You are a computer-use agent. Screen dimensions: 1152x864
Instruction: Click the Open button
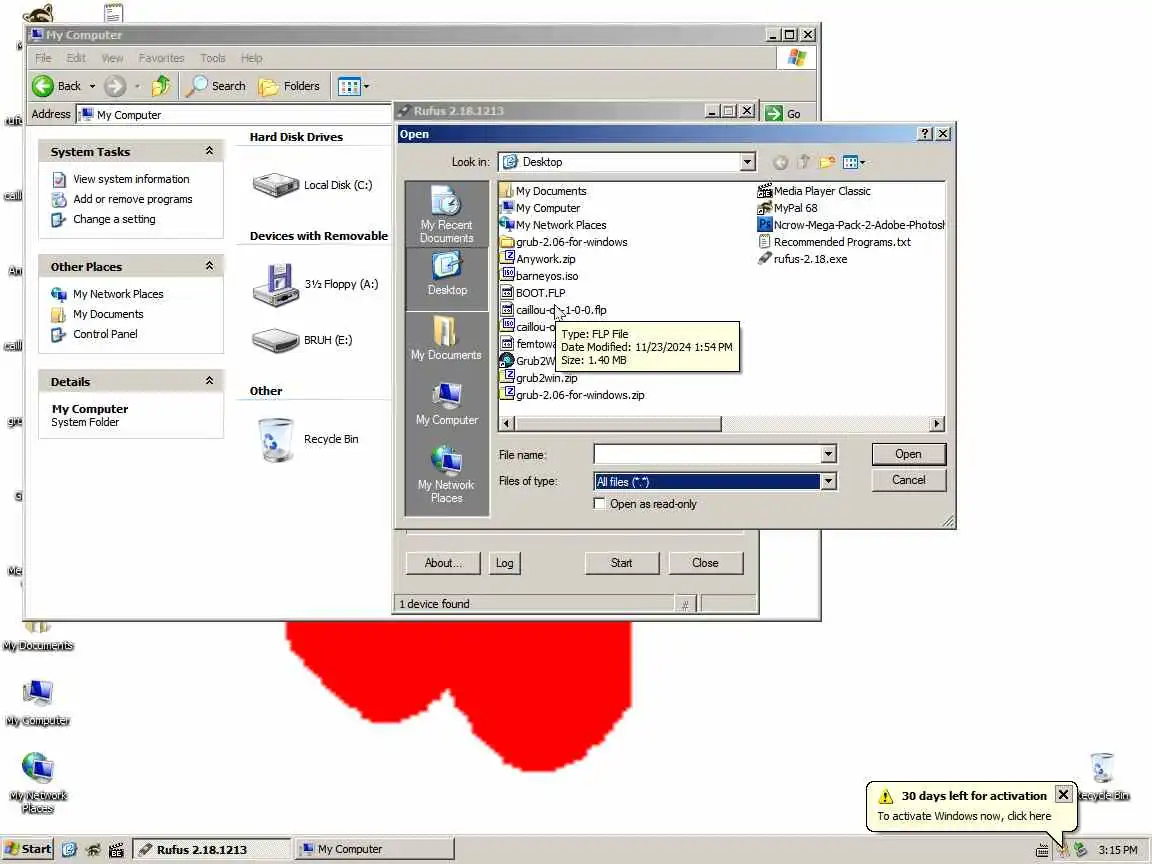[909, 454]
